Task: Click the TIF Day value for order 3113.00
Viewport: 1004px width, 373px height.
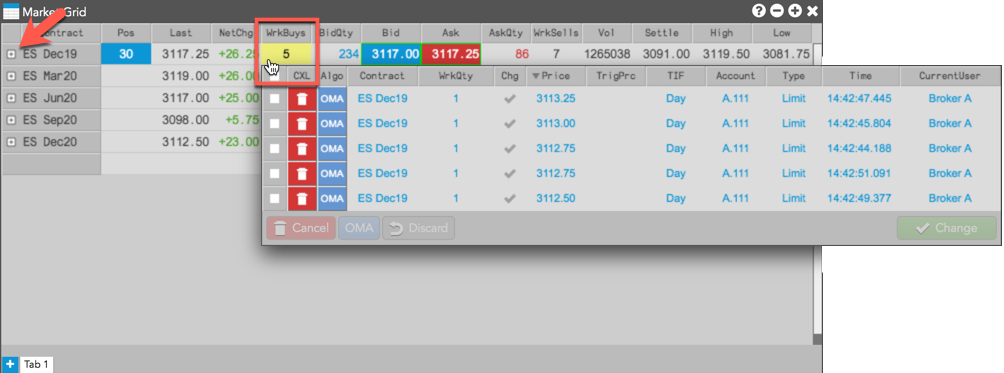Action: click(676, 124)
